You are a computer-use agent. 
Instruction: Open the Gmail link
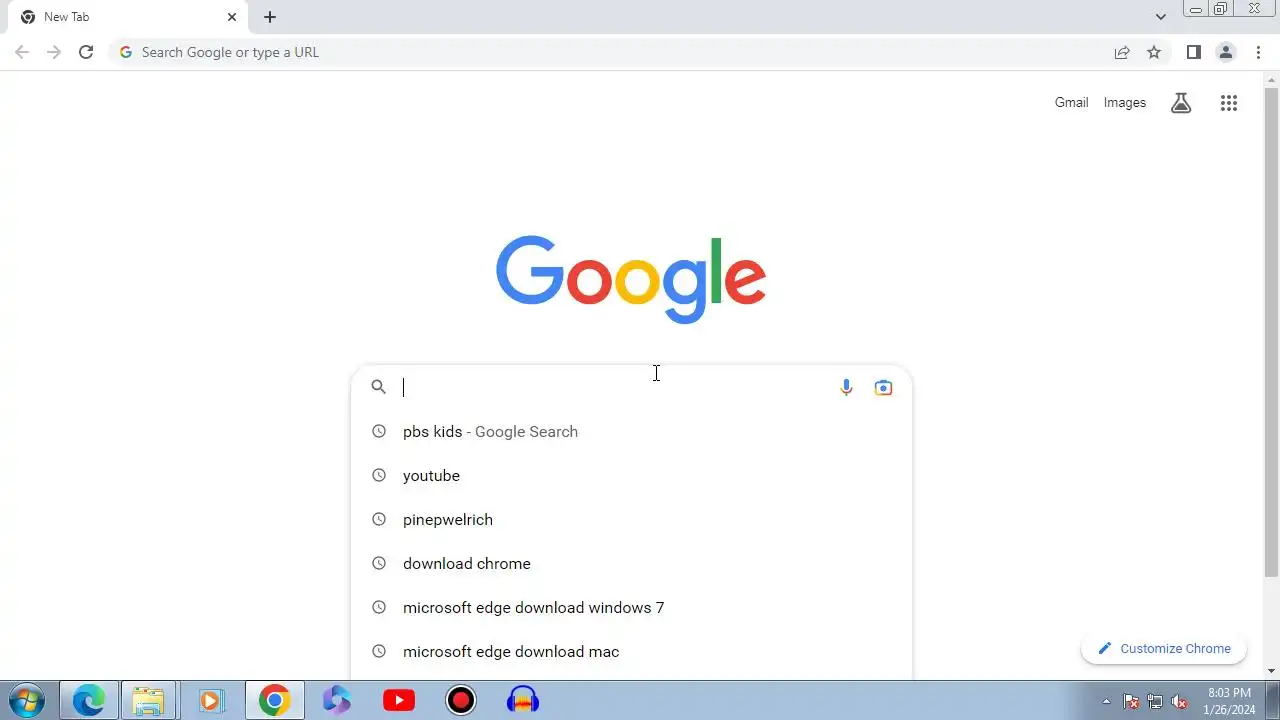tap(1071, 103)
